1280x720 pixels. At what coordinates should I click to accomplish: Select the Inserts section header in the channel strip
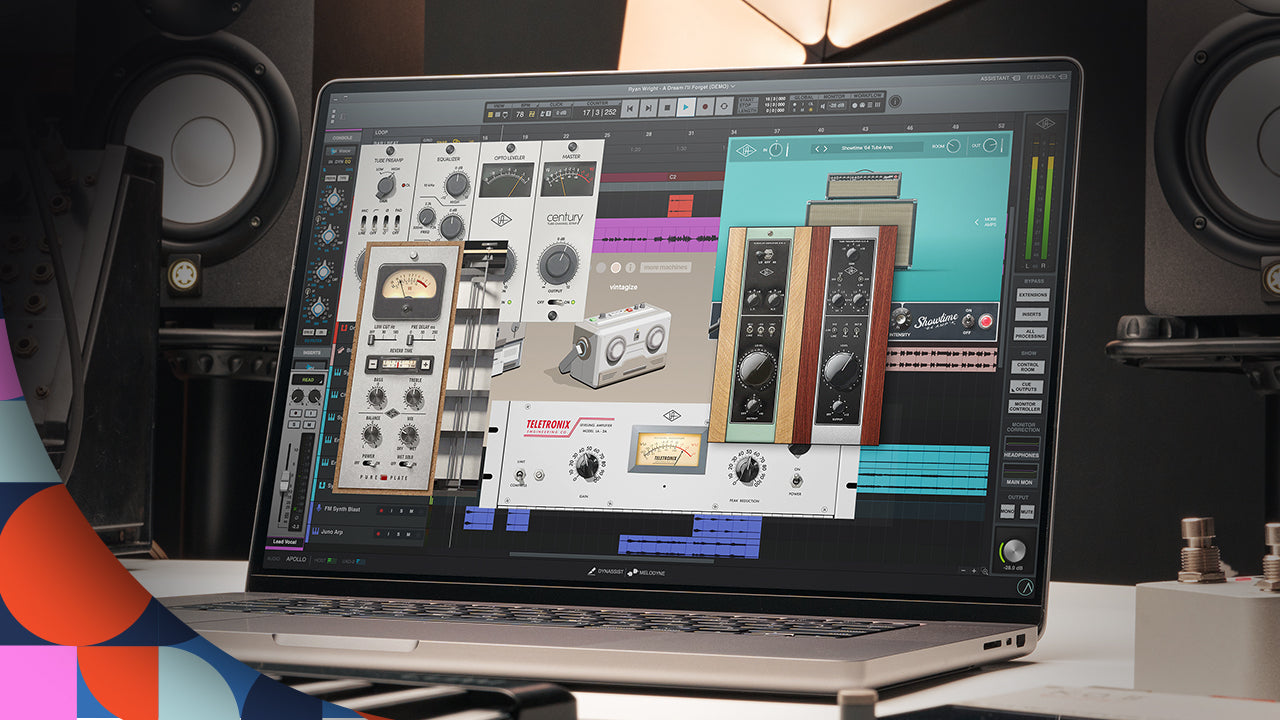(x=312, y=352)
